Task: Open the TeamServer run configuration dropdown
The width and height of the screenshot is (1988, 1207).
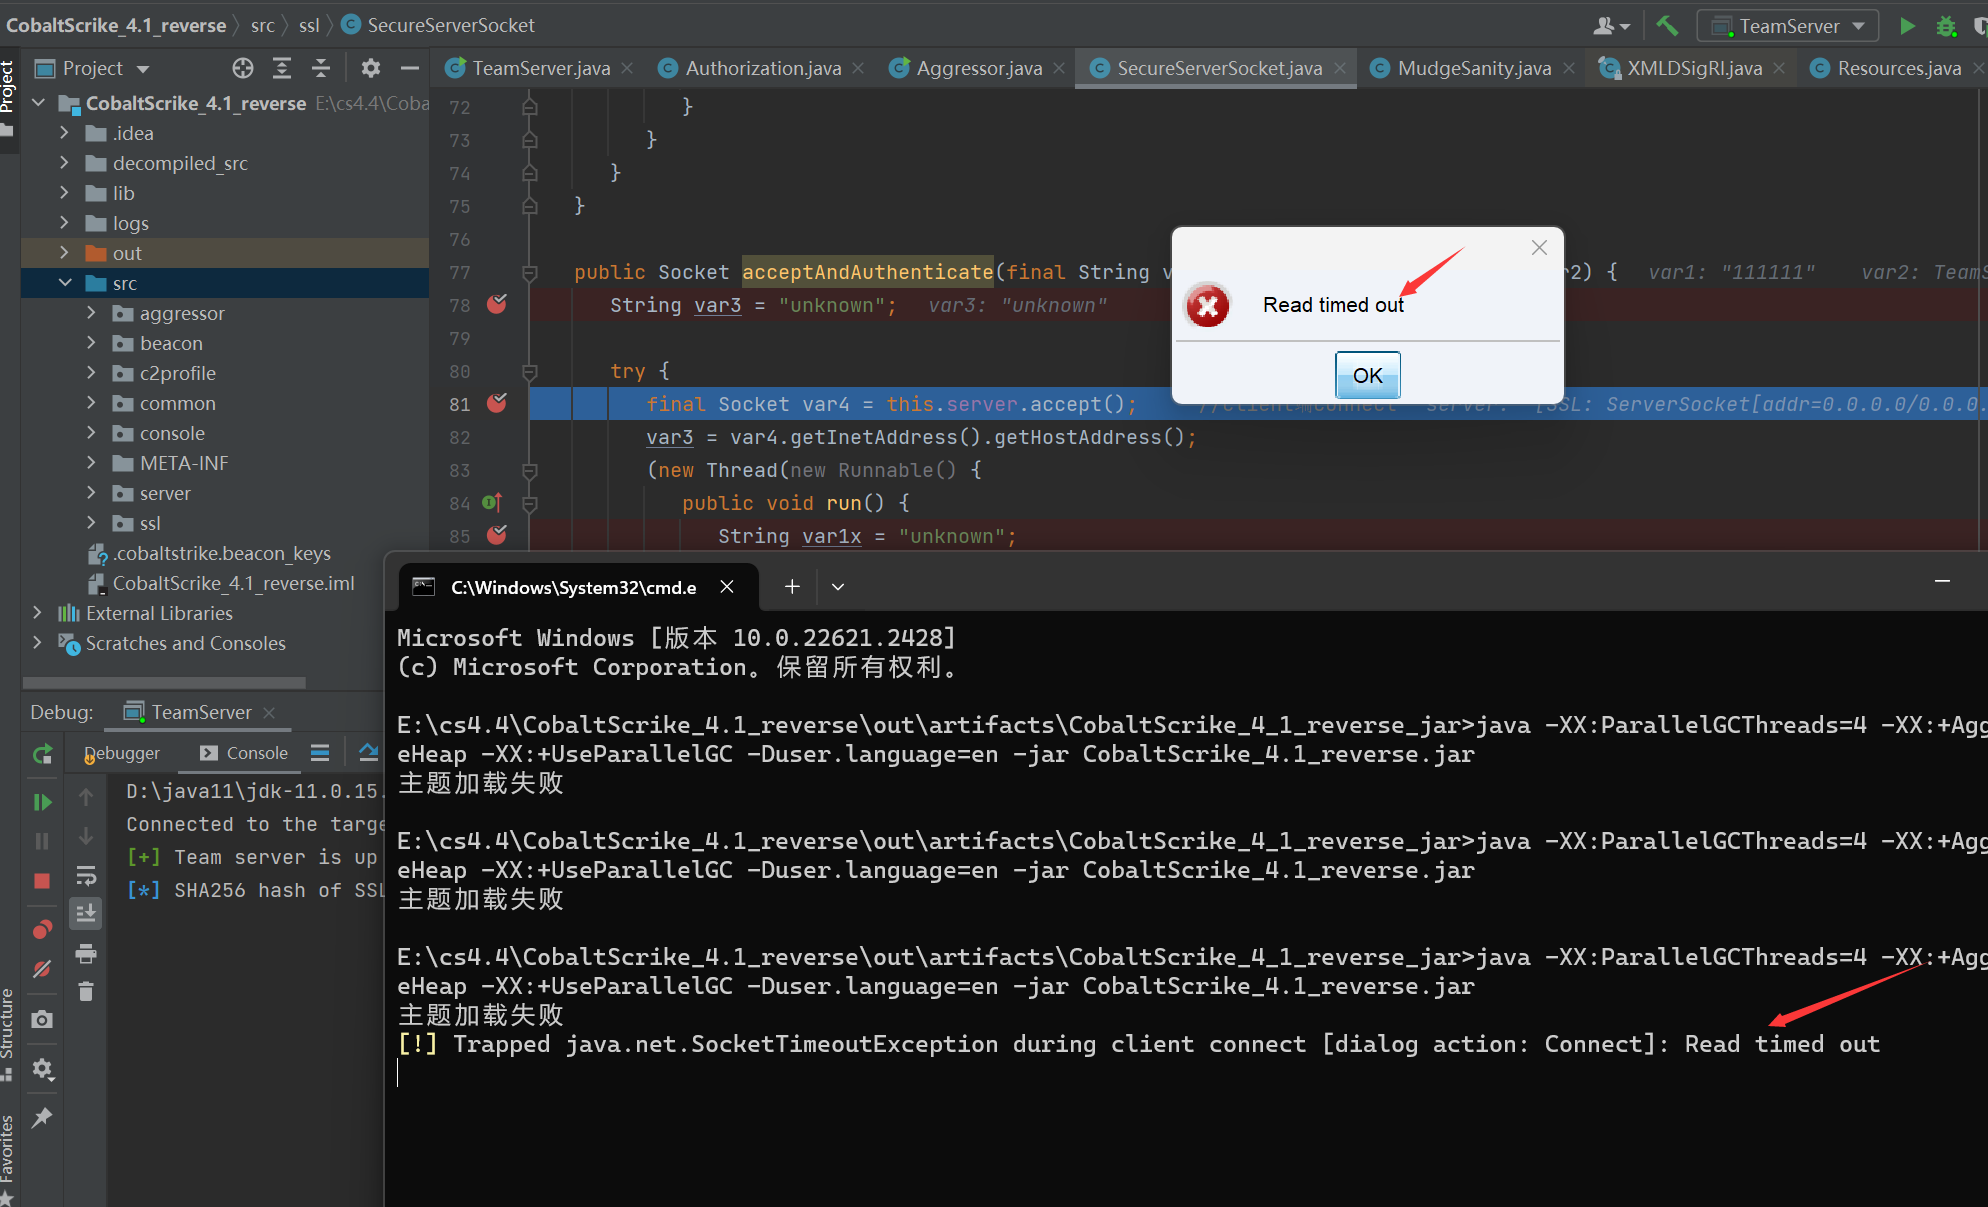Action: tap(1788, 26)
